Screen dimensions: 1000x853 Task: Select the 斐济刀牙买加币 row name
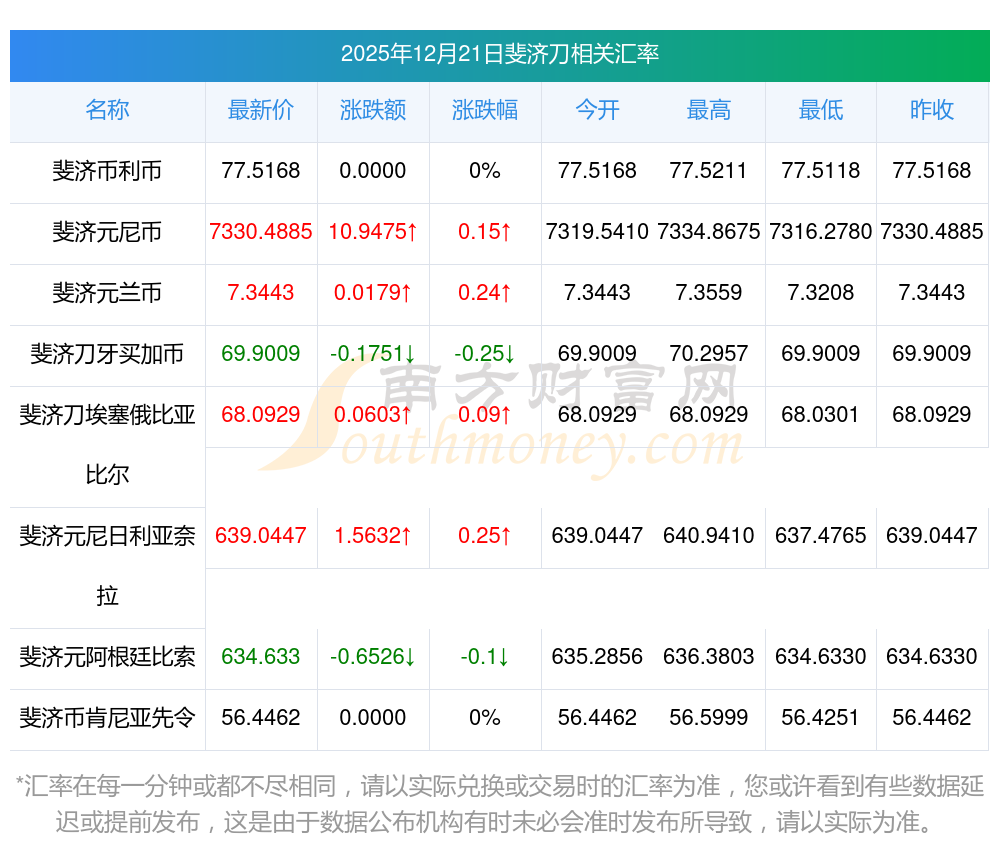coord(107,354)
